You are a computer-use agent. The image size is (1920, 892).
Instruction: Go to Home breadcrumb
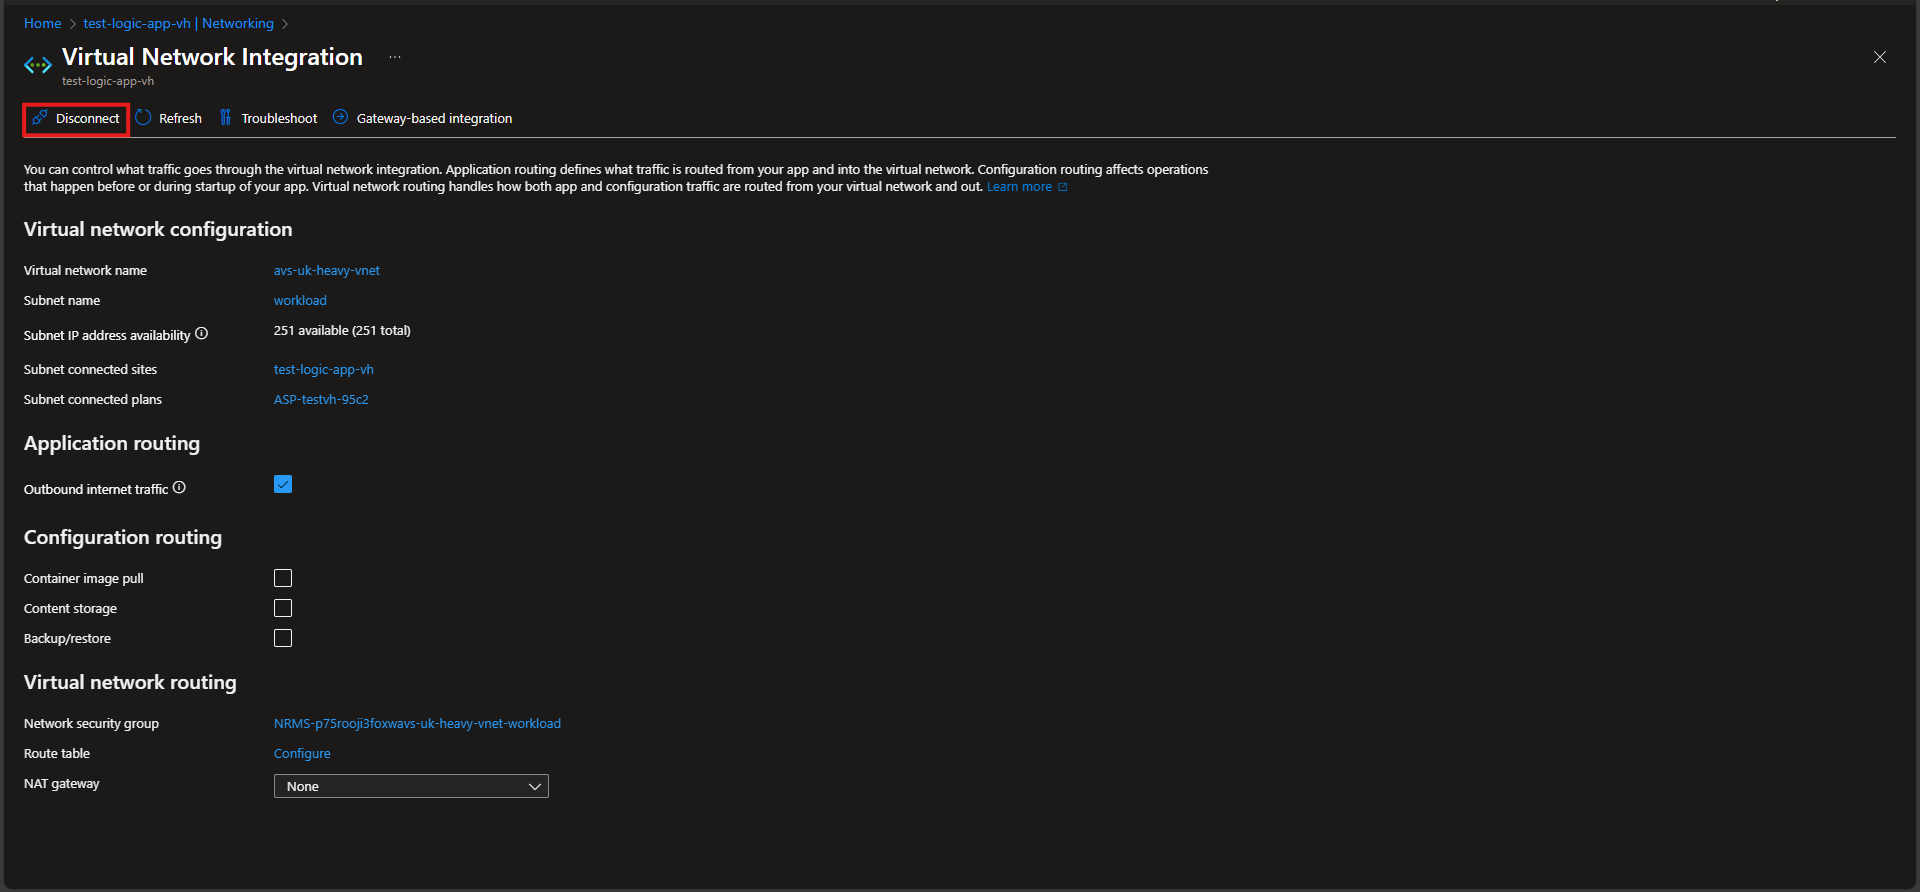[43, 23]
